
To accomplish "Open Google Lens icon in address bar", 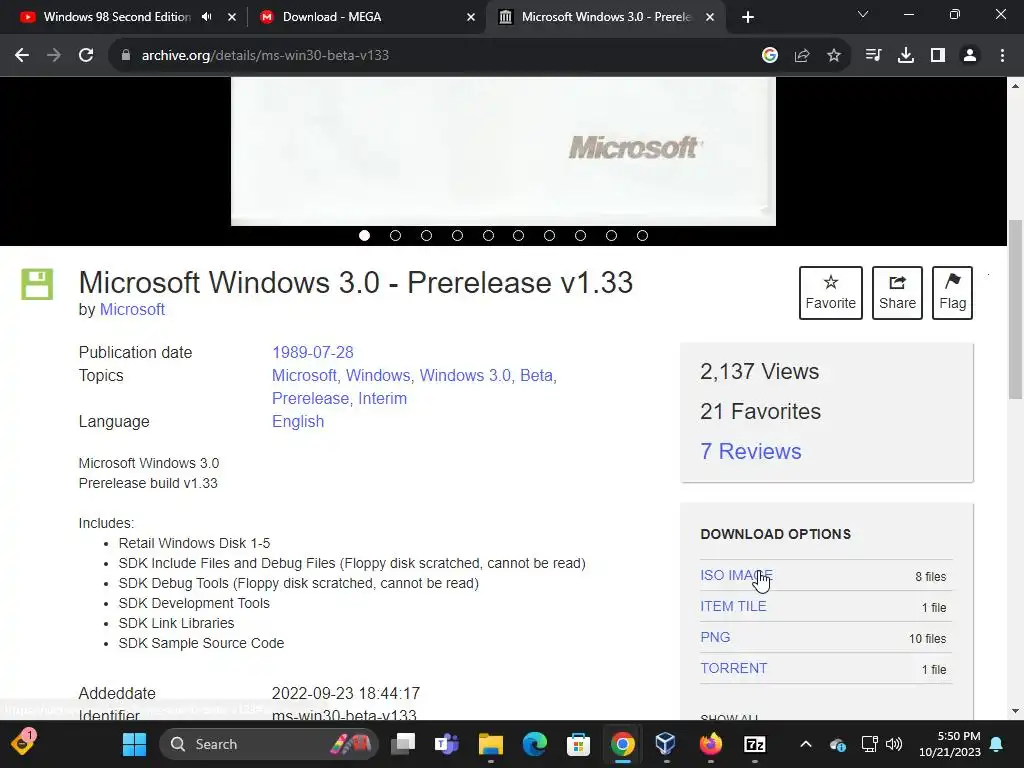I will (770, 56).
